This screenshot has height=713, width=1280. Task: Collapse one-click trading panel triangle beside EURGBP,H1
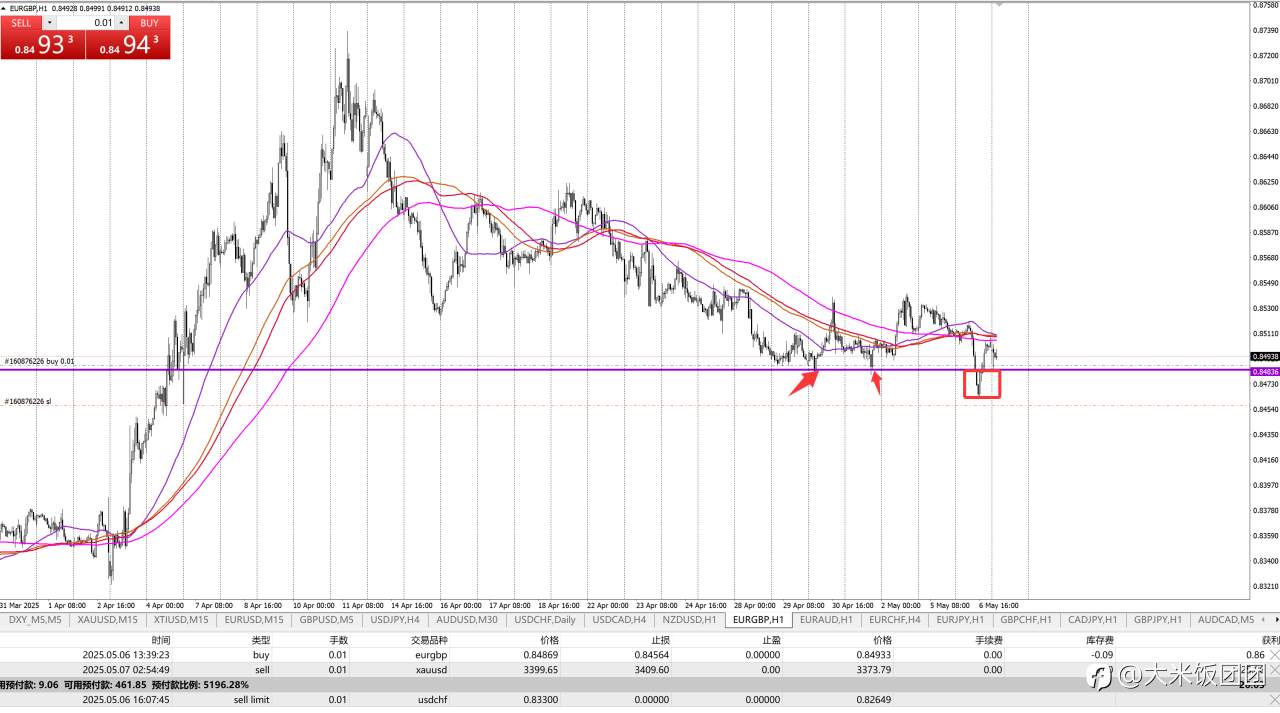(4, 8)
